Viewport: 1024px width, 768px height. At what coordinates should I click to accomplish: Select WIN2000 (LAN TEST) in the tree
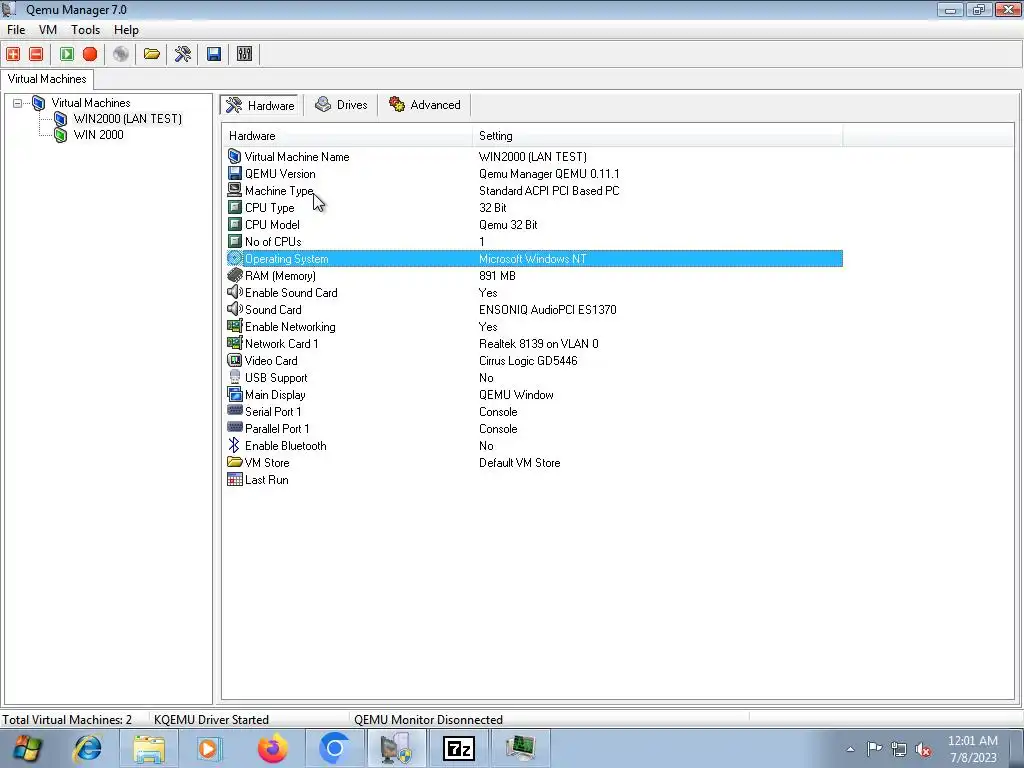point(127,119)
